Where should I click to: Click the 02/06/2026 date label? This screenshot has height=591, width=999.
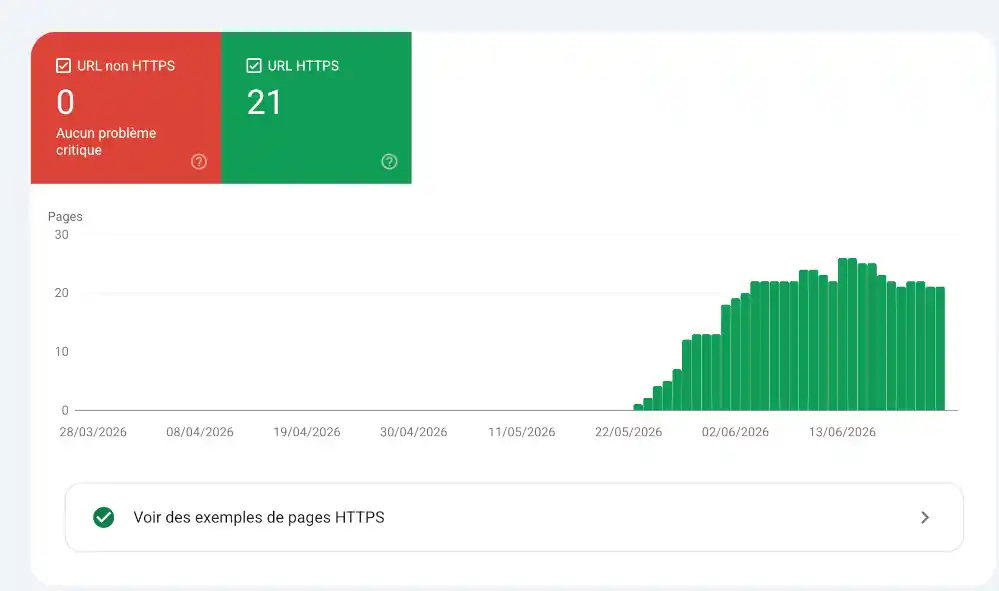[735, 432]
